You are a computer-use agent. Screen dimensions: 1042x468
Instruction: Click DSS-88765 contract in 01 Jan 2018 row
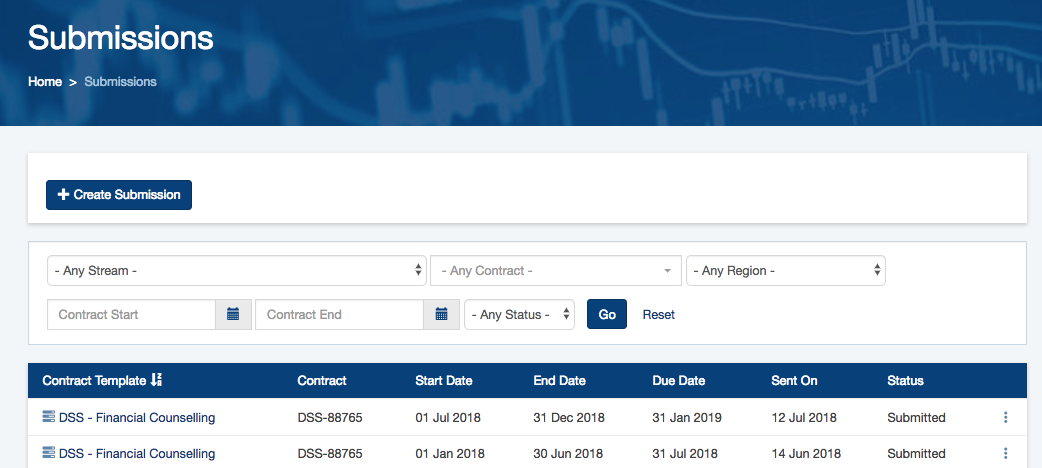coord(330,453)
